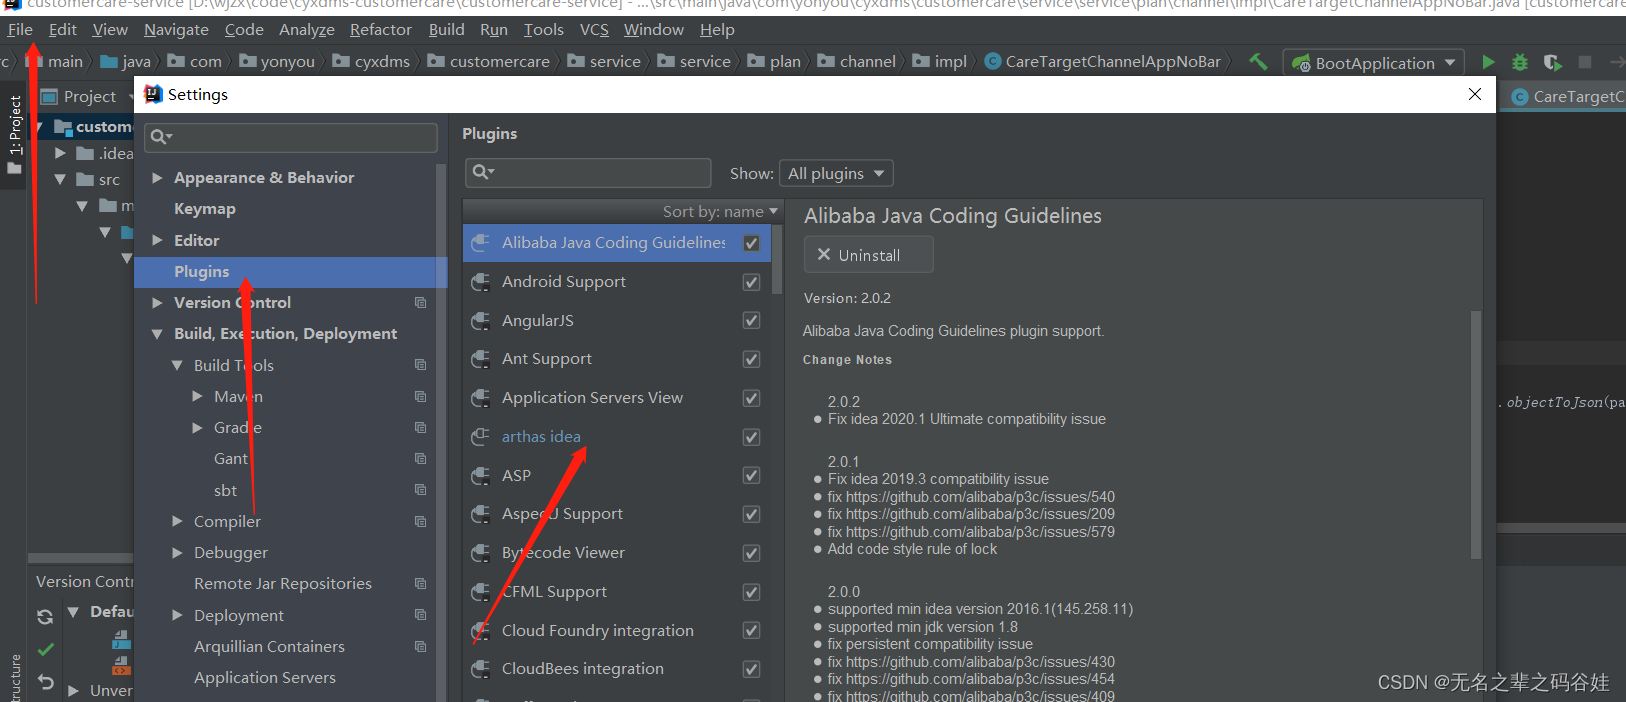1626x702 pixels.
Task: Click the settings search input field
Action: 291,137
